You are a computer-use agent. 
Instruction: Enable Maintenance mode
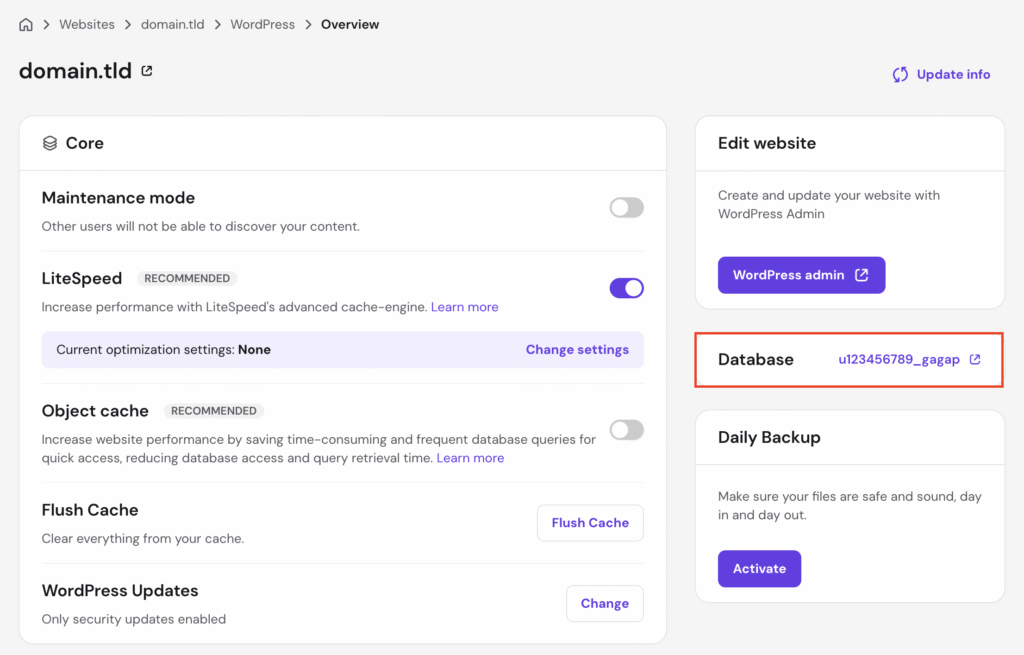coord(626,207)
